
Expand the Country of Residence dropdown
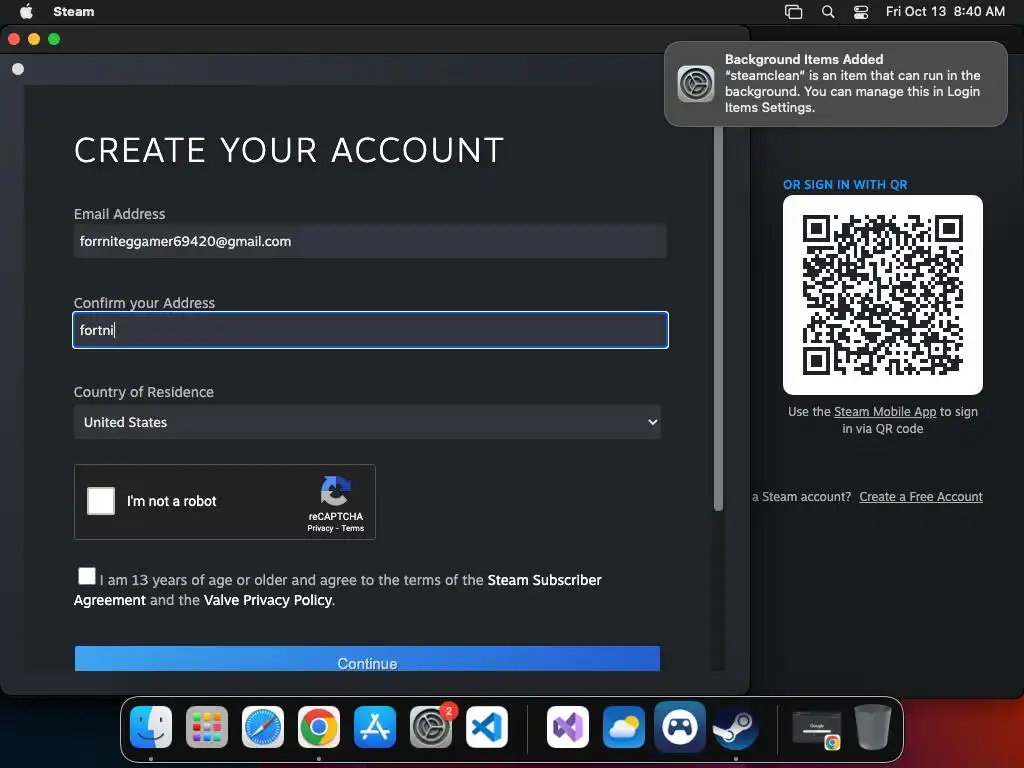point(367,422)
